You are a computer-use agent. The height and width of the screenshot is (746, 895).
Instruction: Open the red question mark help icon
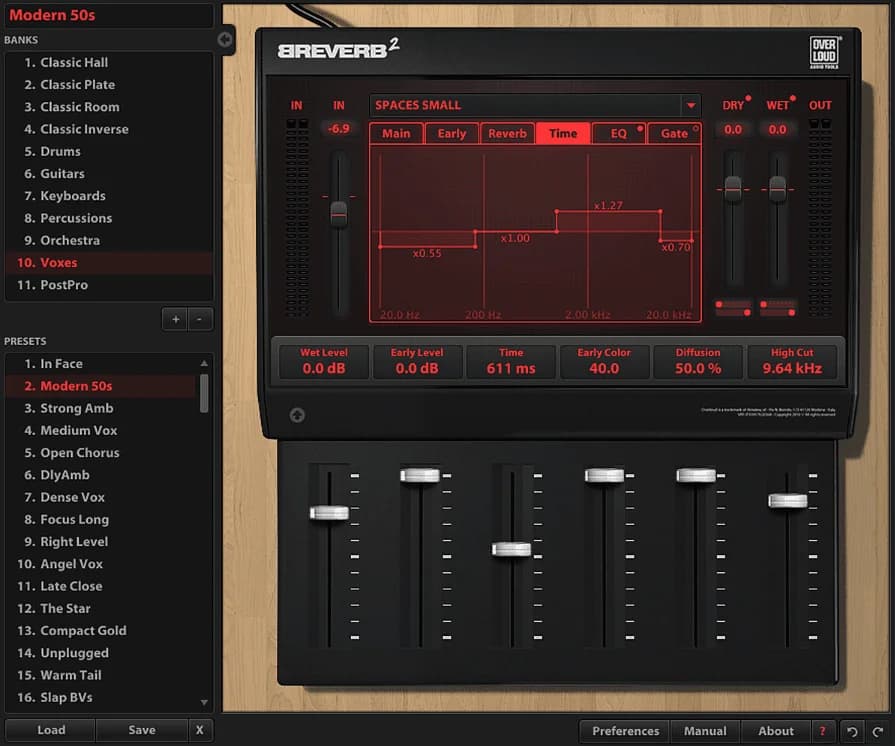(x=822, y=731)
